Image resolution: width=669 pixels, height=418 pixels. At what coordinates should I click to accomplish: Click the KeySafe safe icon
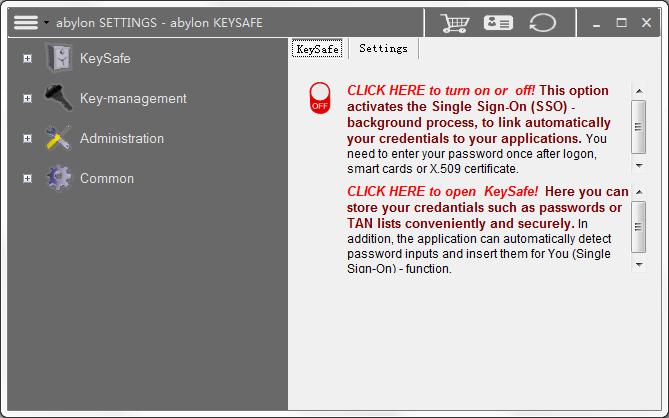(58, 58)
